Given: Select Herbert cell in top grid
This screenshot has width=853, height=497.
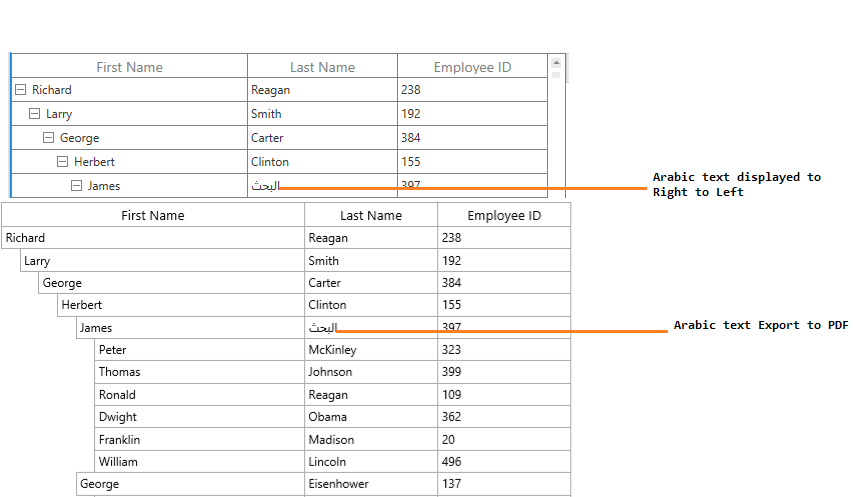Looking at the screenshot, I should click(x=129, y=161).
